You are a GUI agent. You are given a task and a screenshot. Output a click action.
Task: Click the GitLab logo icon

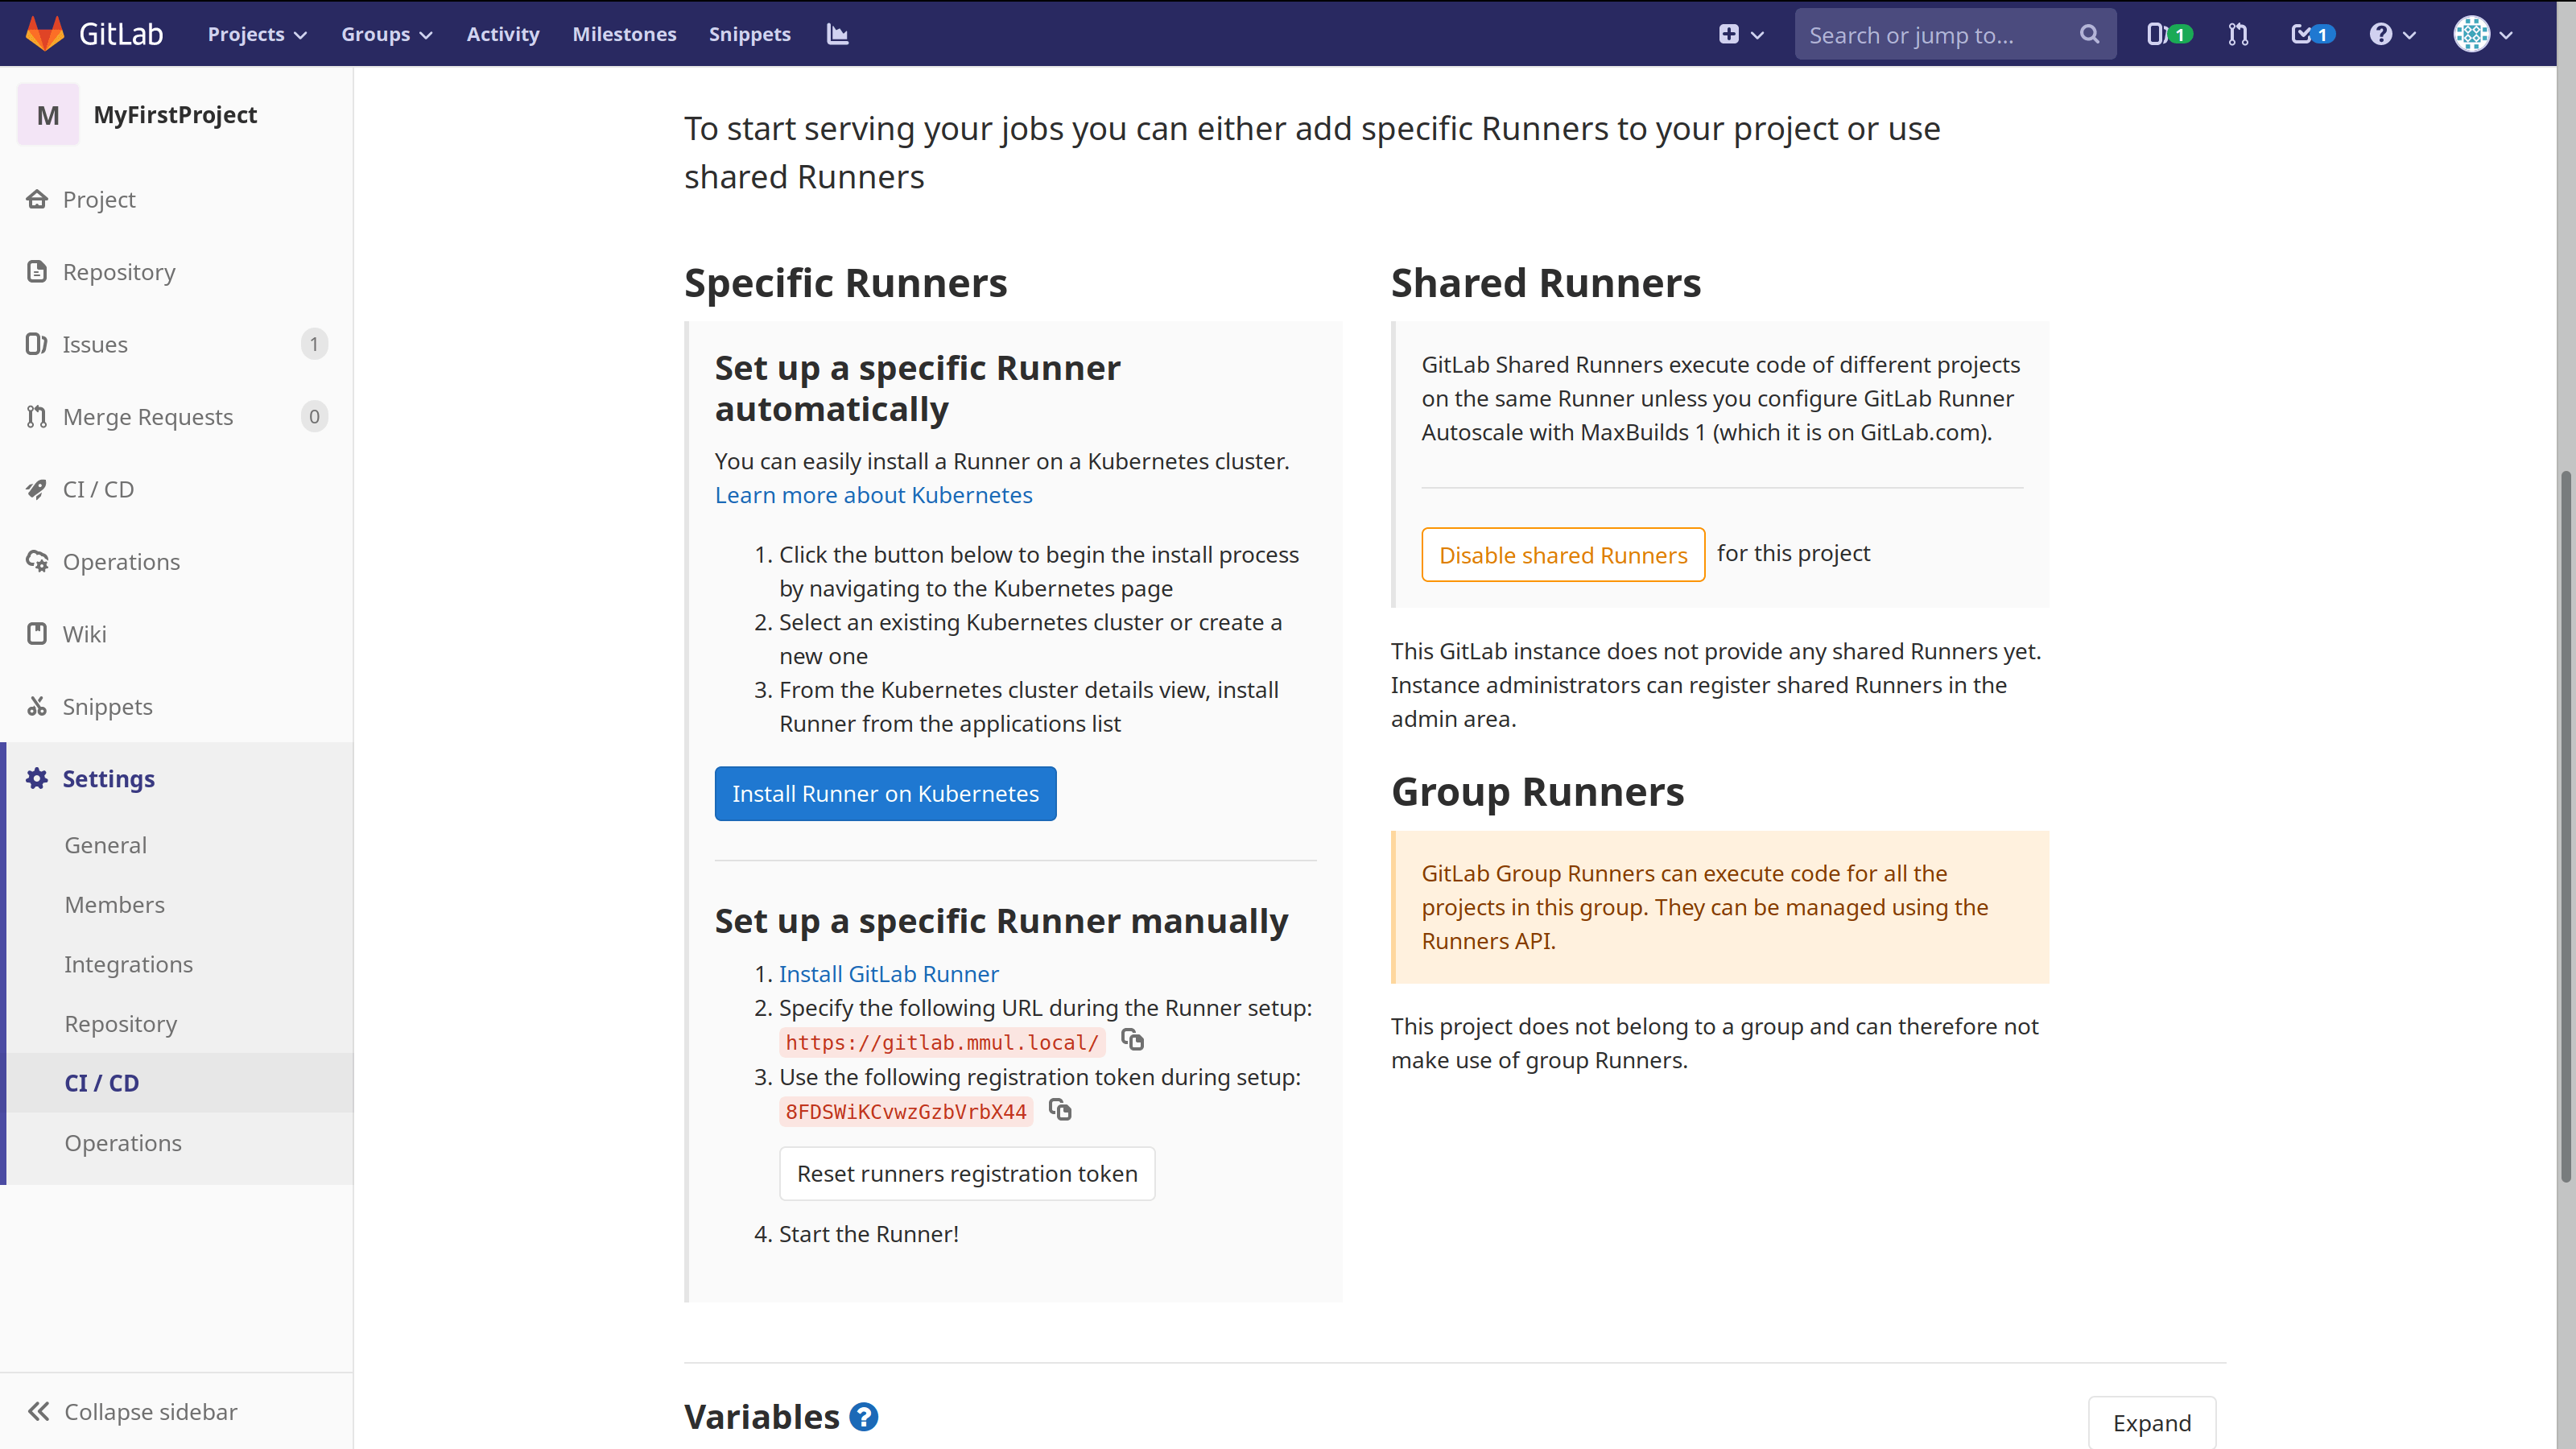click(x=46, y=34)
